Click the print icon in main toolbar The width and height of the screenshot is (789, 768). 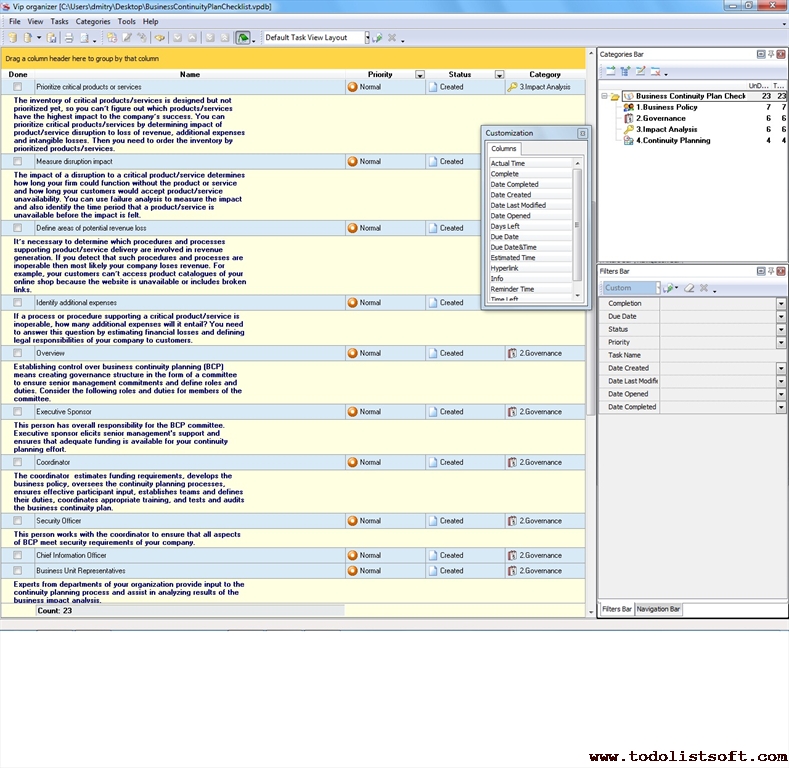coord(69,38)
